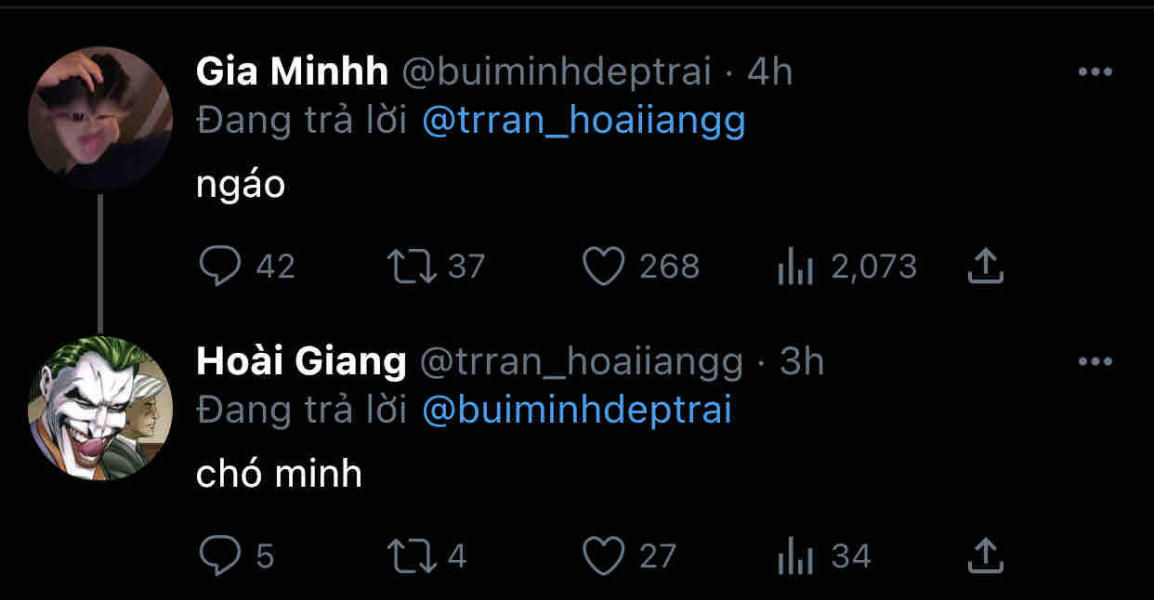Open the 3h timestamp of the reply
1154x600 pixels.
coord(801,362)
